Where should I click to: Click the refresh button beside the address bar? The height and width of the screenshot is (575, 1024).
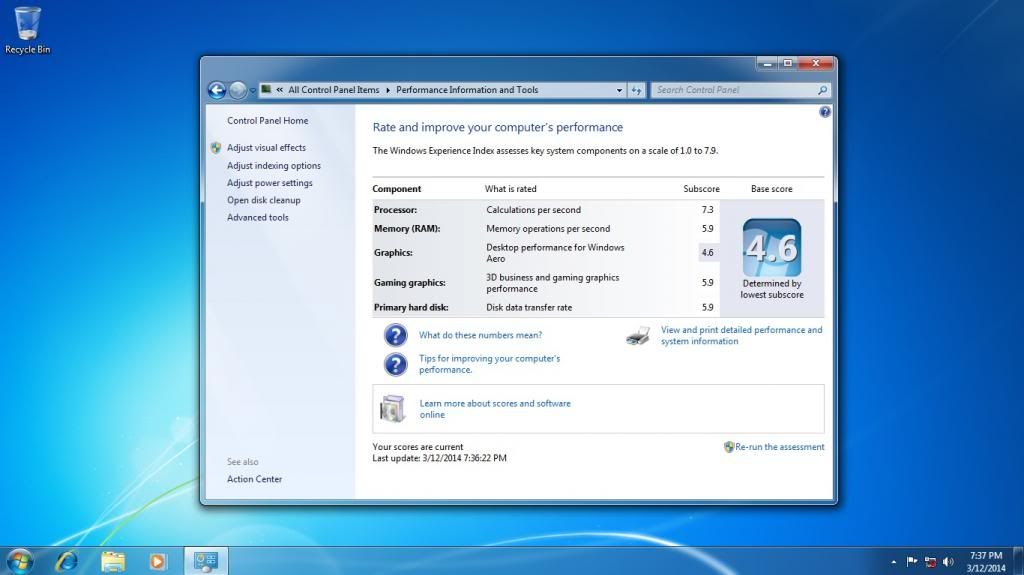pos(637,90)
